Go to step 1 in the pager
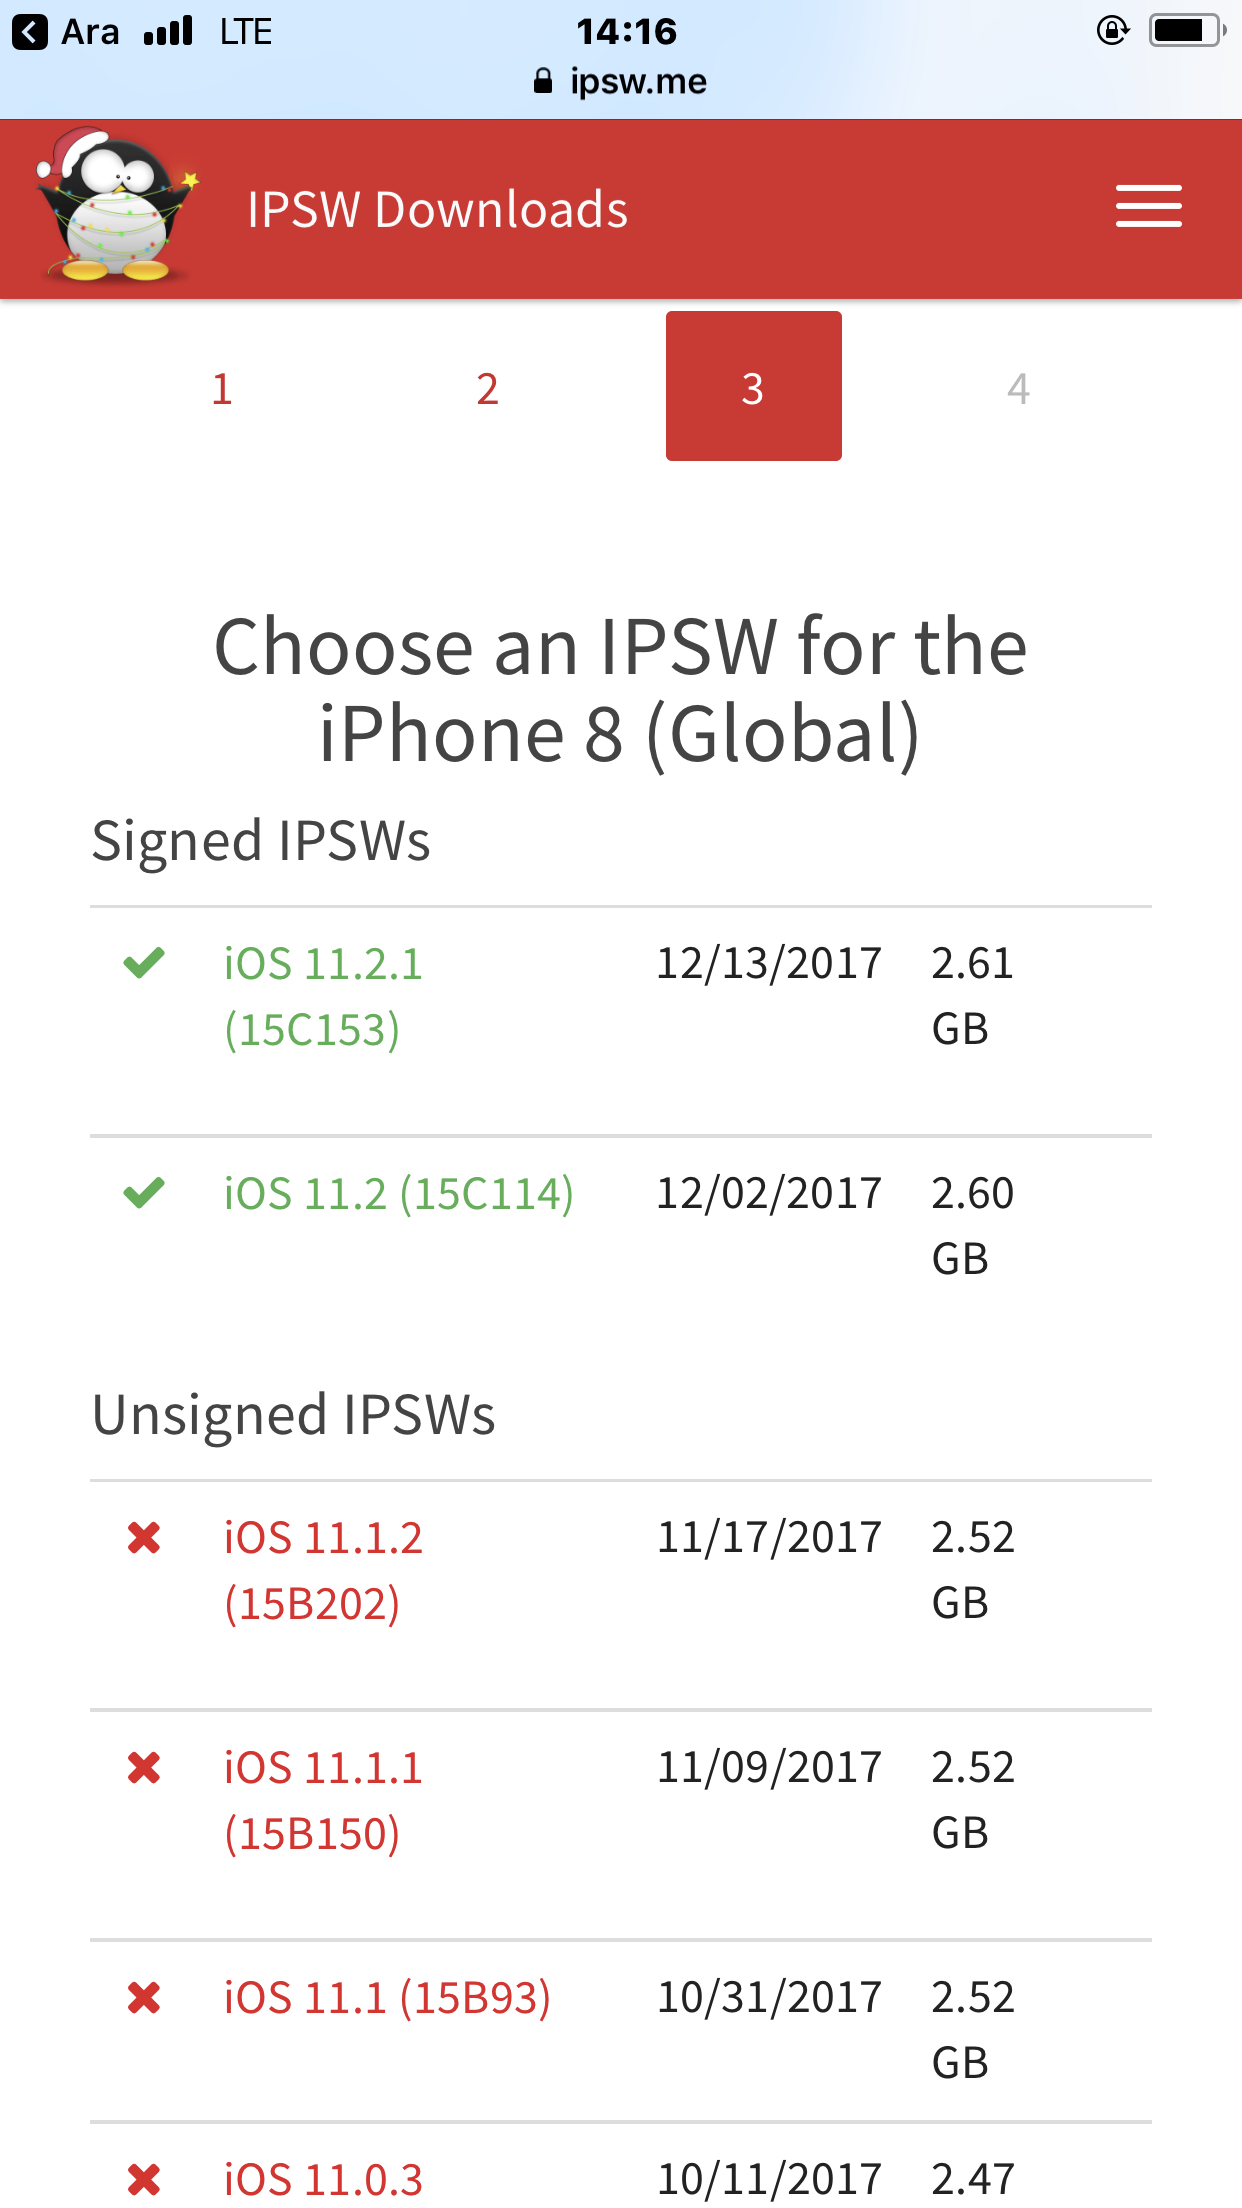This screenshot has height=2208, width=1242. point(222,388)
